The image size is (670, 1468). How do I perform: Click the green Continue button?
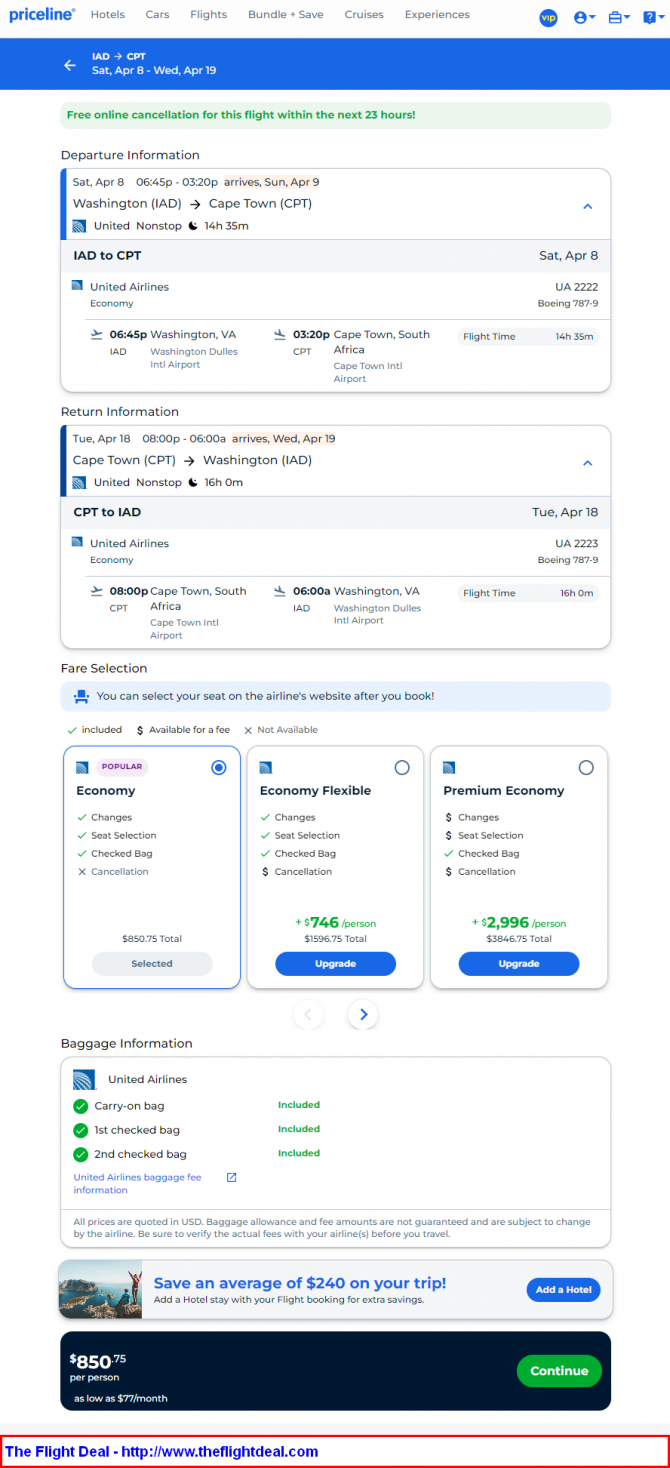tap(559, 1371)
